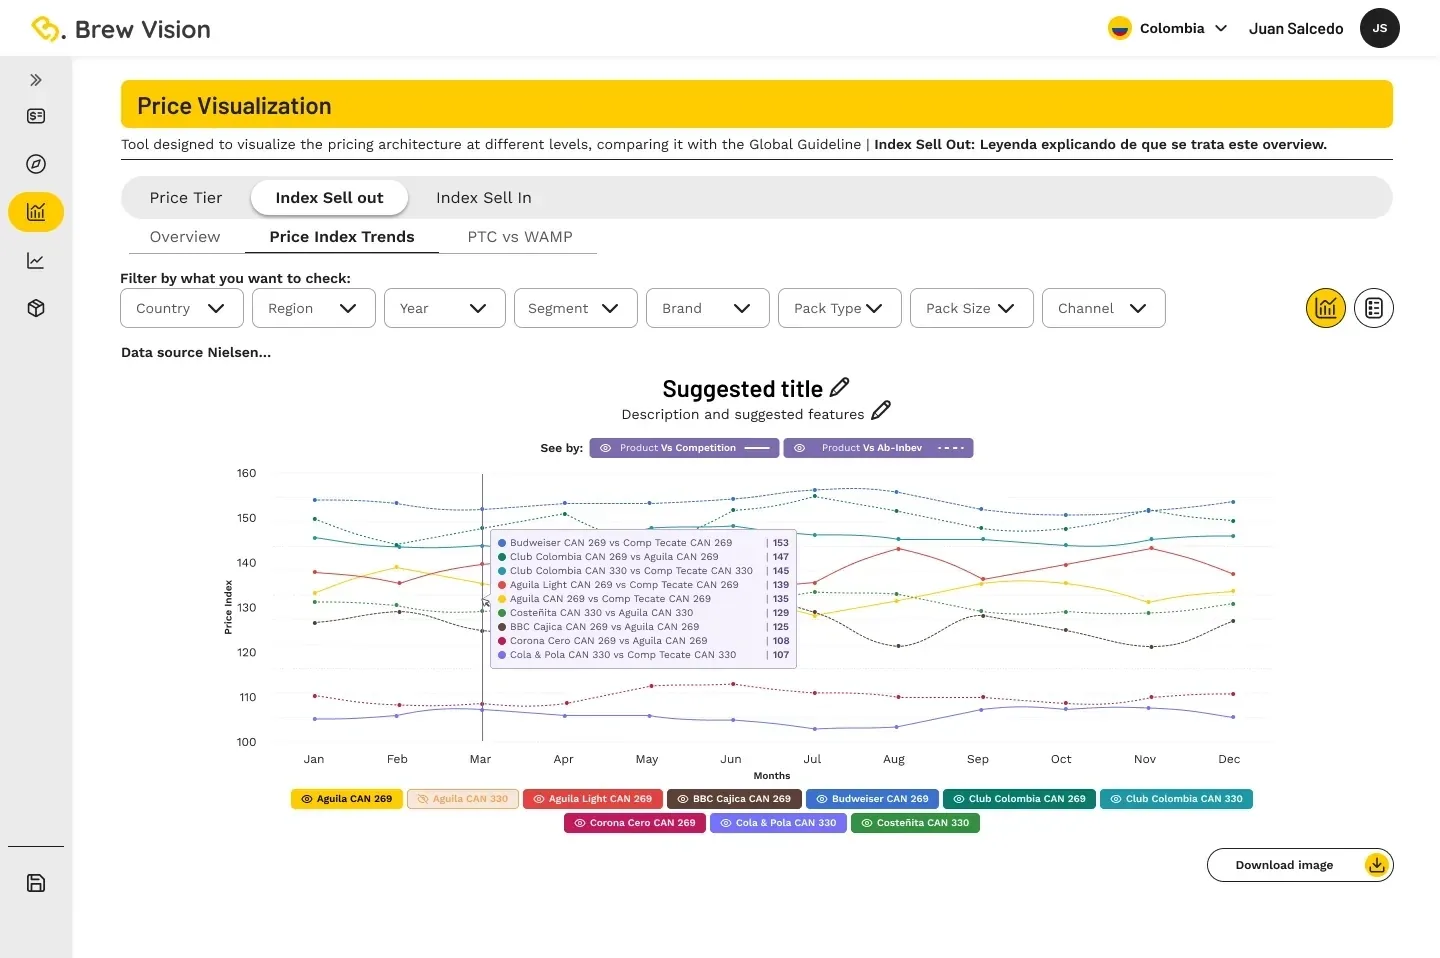Hide Club Colombia CAN 330 series
The image size is (1440, 958).
tap(1176, 799)
